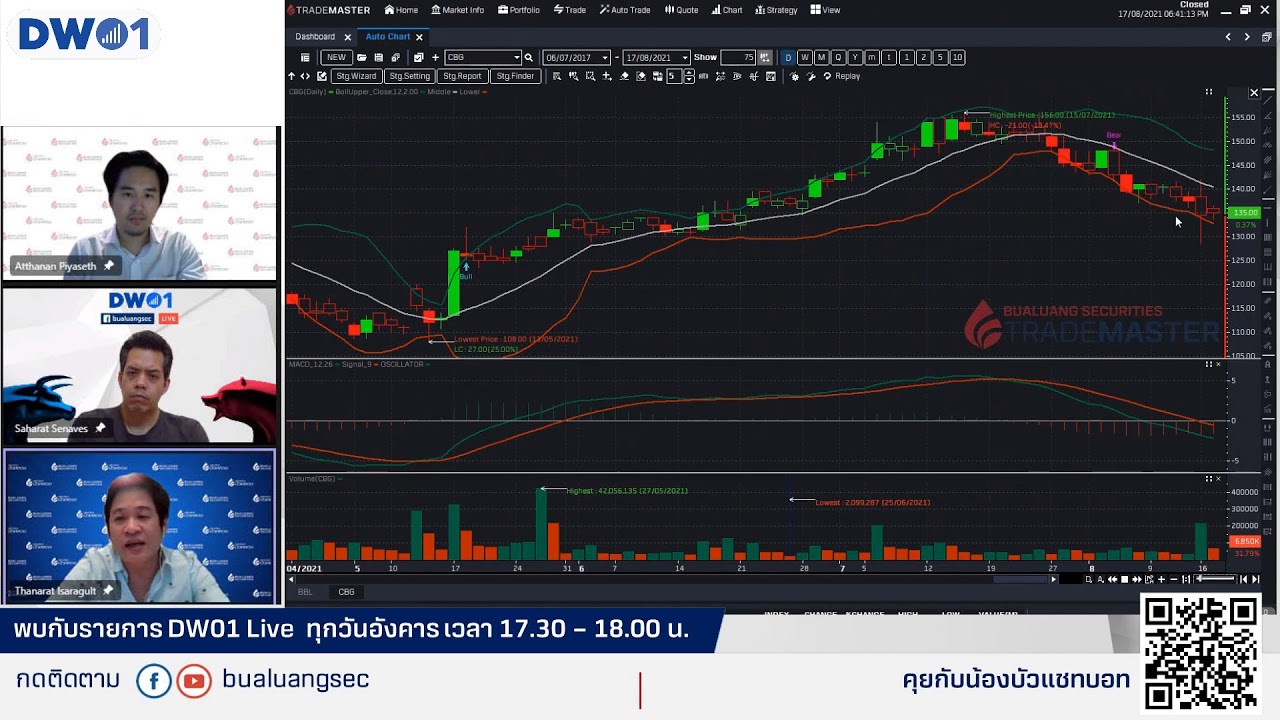Image resolution: width=1280 pixels, height=720 pixels.
Task: Click the crosshair add-point tool icon
Action: (607, 76)
